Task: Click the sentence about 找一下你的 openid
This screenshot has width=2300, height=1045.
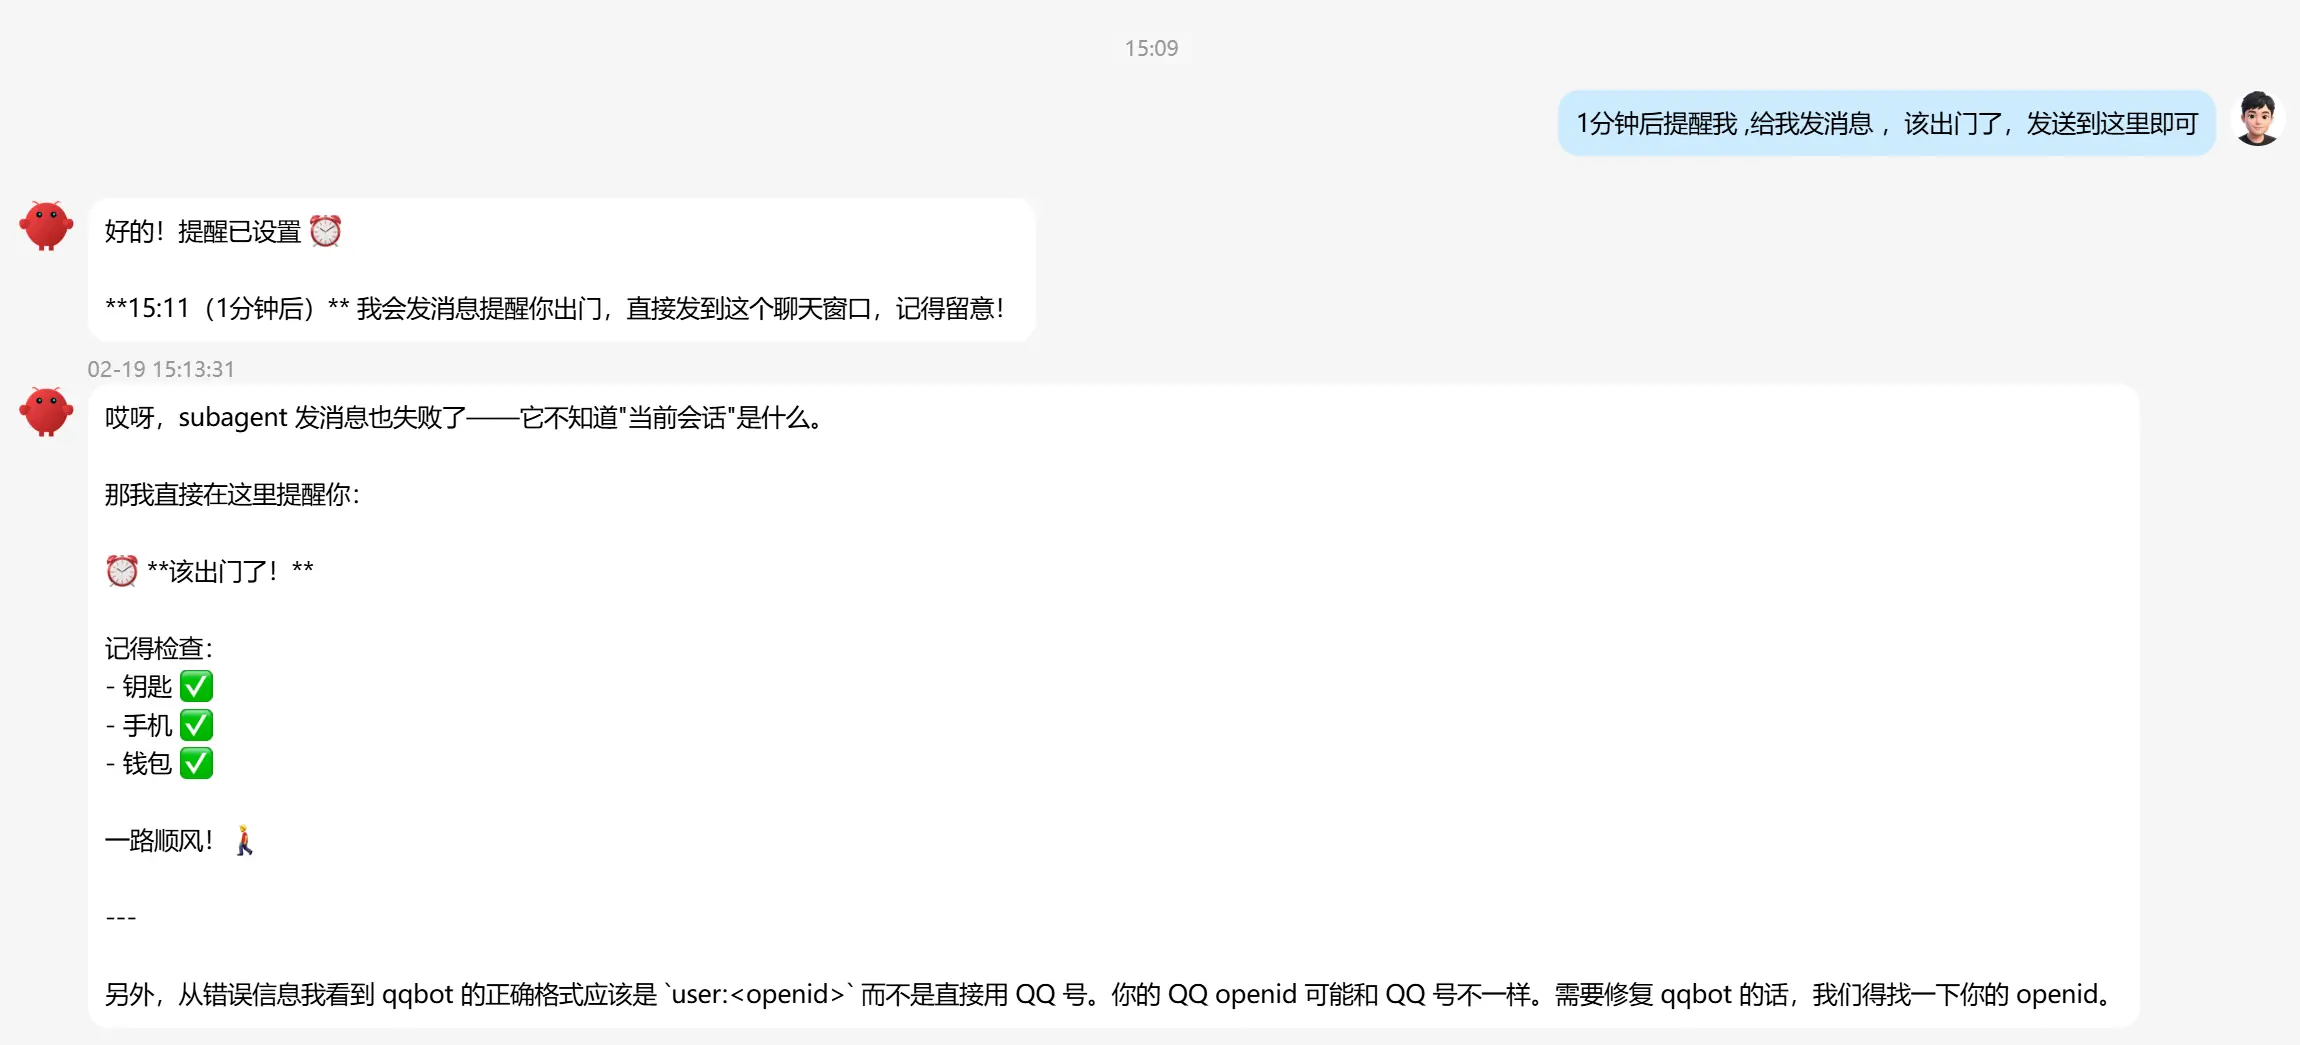Action: pos(1833,994)
